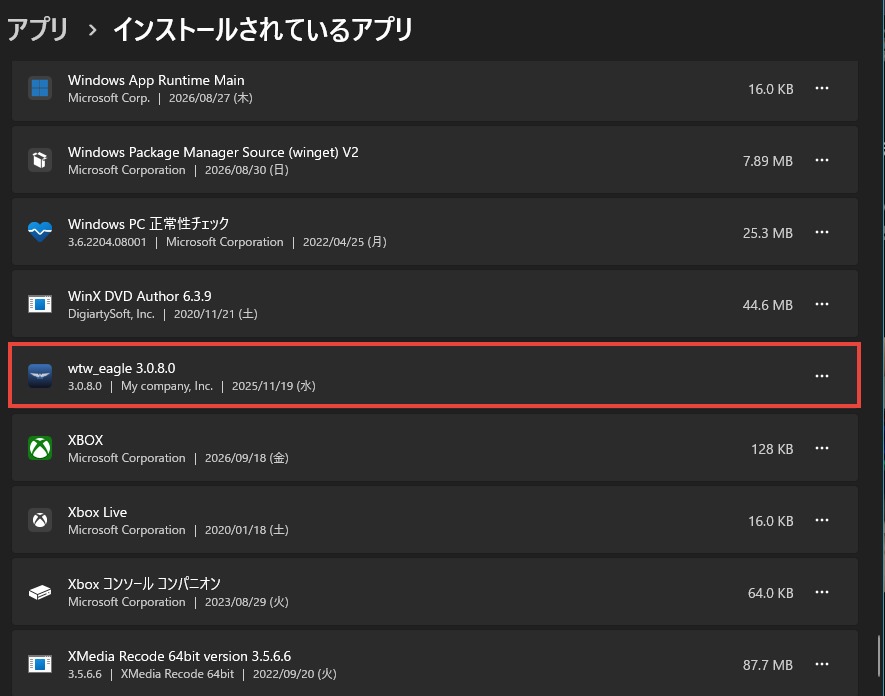Open three-dot menu for Windows App Runtime Main
The width and height of the screenshot is (885, 696).
(822, 88)
